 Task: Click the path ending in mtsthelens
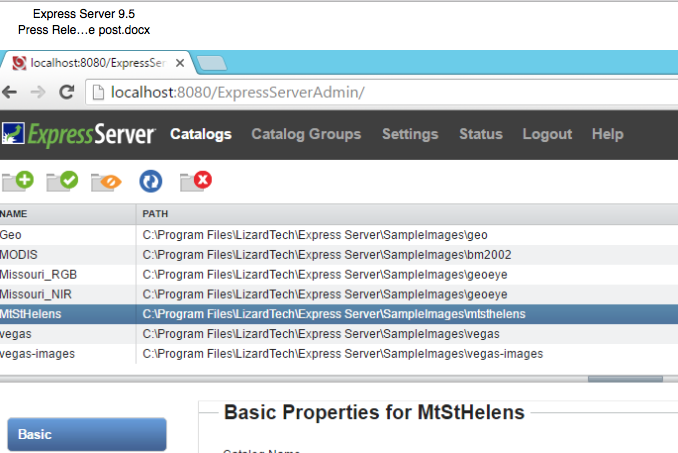(334, 314)
